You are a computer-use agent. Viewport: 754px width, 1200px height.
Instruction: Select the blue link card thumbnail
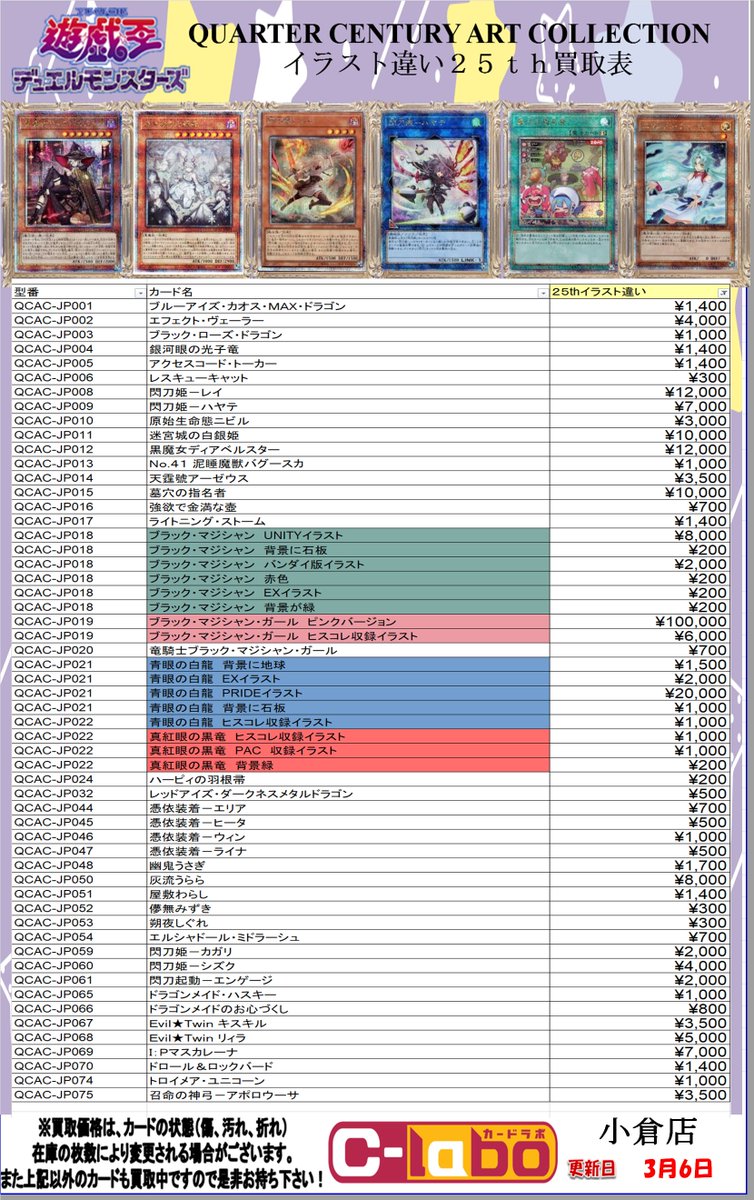coord(436,191)
